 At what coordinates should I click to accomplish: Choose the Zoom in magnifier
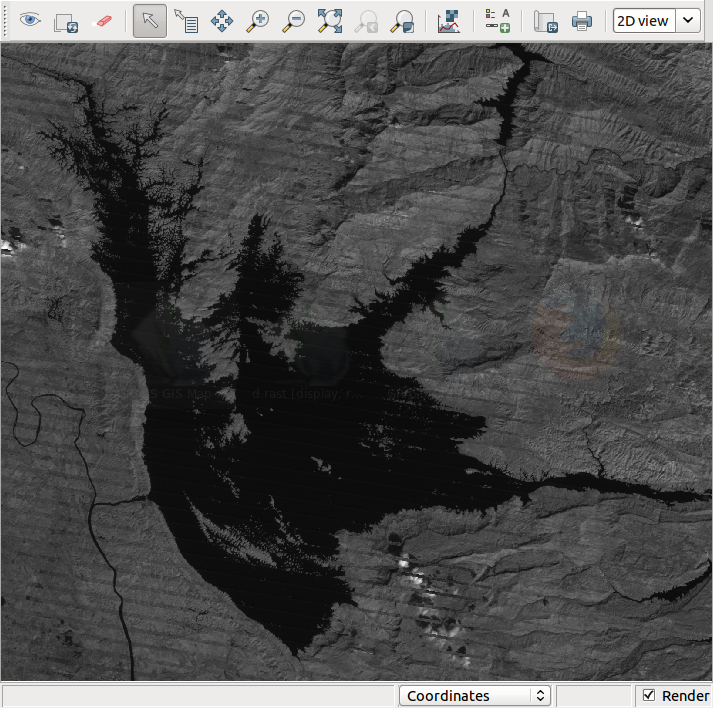(x=258, y=21)
